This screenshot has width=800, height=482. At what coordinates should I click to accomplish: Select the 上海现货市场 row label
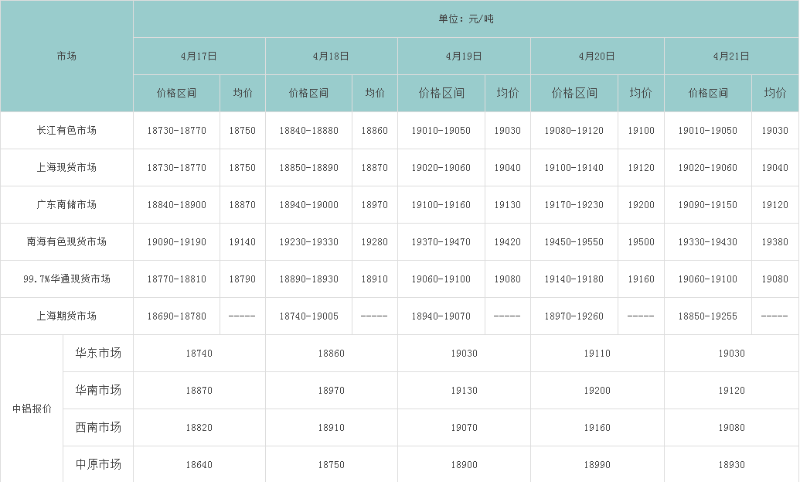click(67, 167)
